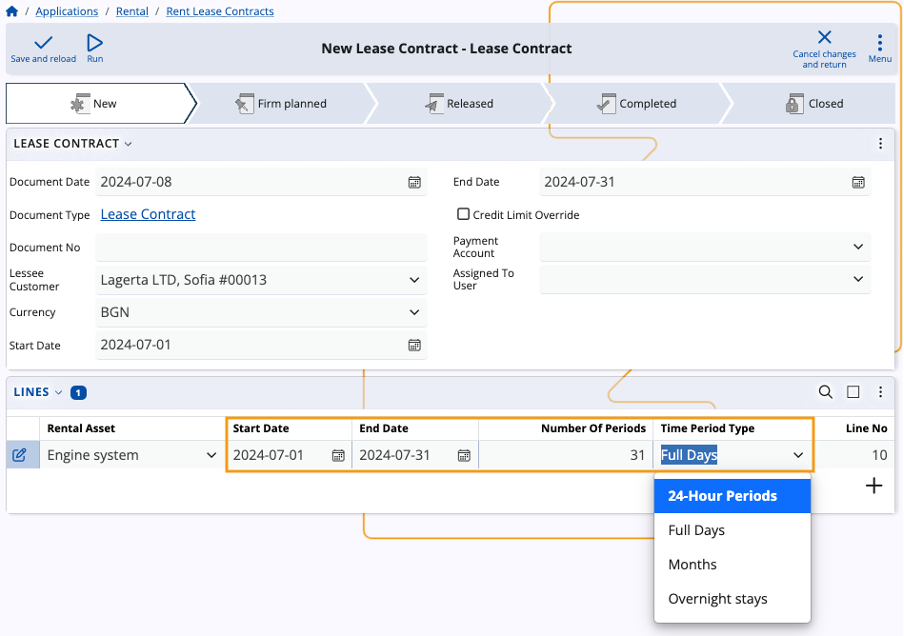Image resolution: width=904 pixels, height=636 pixels.
Task: Click the plus icon to add a new line
Action: [874, 485]
